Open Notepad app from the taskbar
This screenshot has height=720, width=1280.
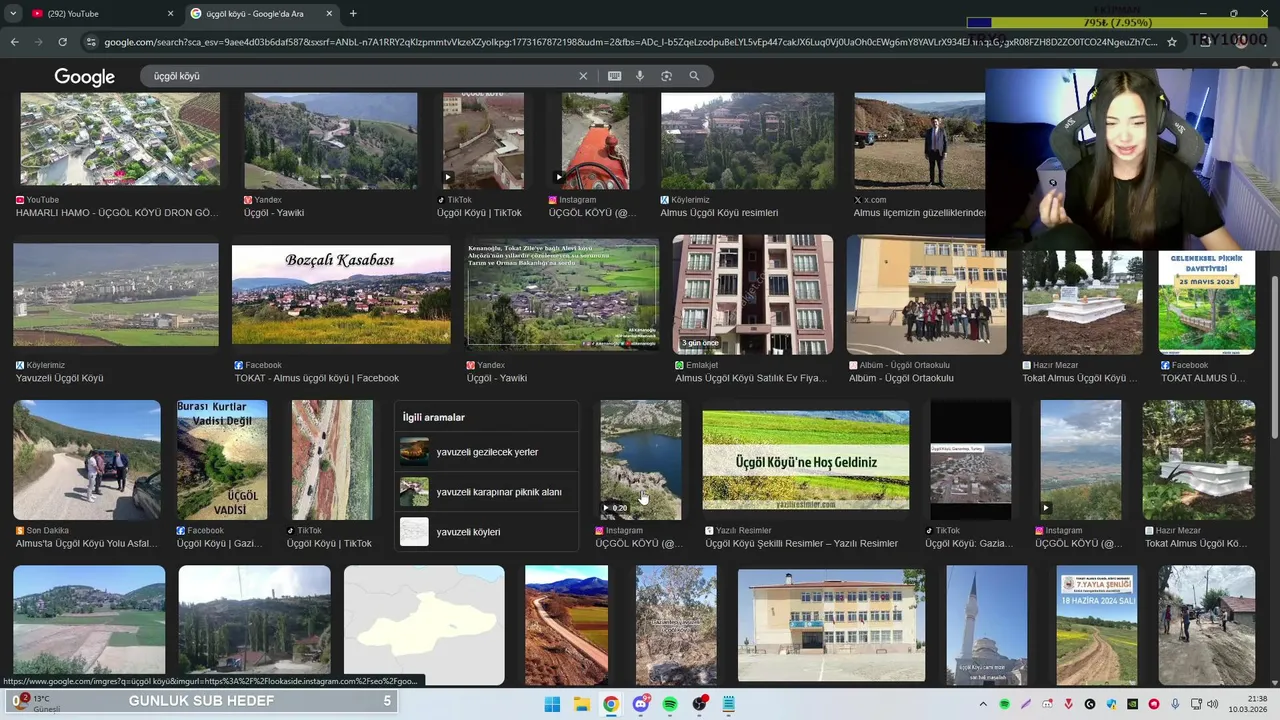tap(729, 705)
